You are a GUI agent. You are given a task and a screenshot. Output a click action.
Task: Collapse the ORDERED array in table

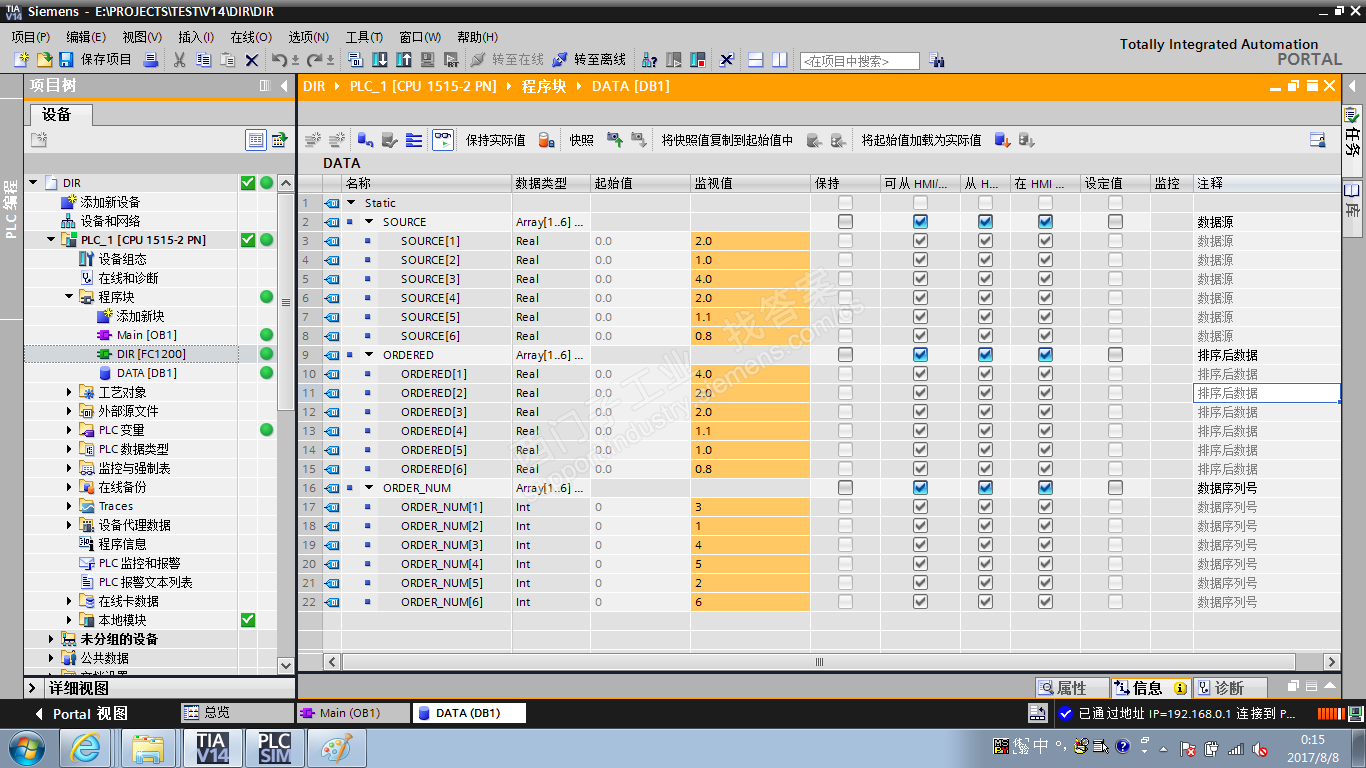click(369, 355)
